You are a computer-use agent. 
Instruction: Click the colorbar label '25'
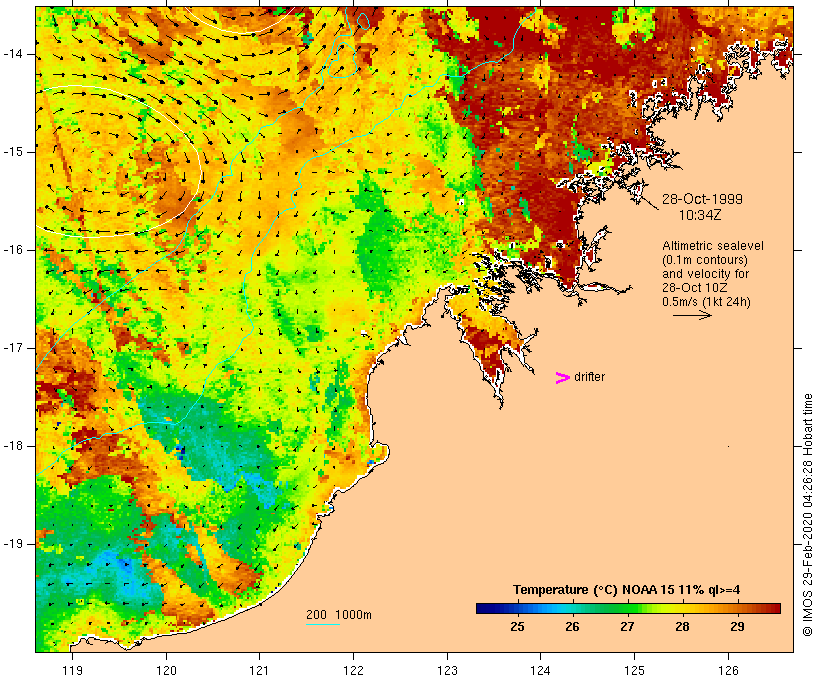tap(517, 626)
